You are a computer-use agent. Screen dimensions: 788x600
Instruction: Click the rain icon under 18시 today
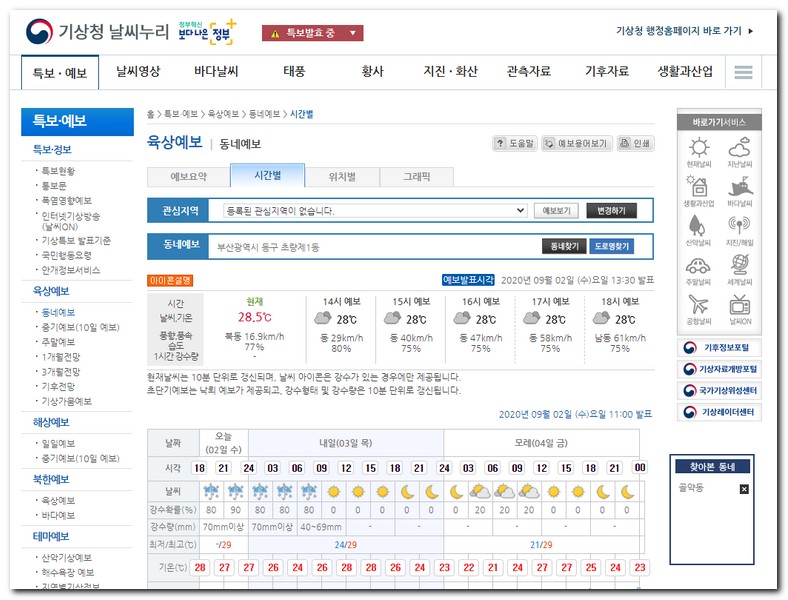[x=212, y=491]
